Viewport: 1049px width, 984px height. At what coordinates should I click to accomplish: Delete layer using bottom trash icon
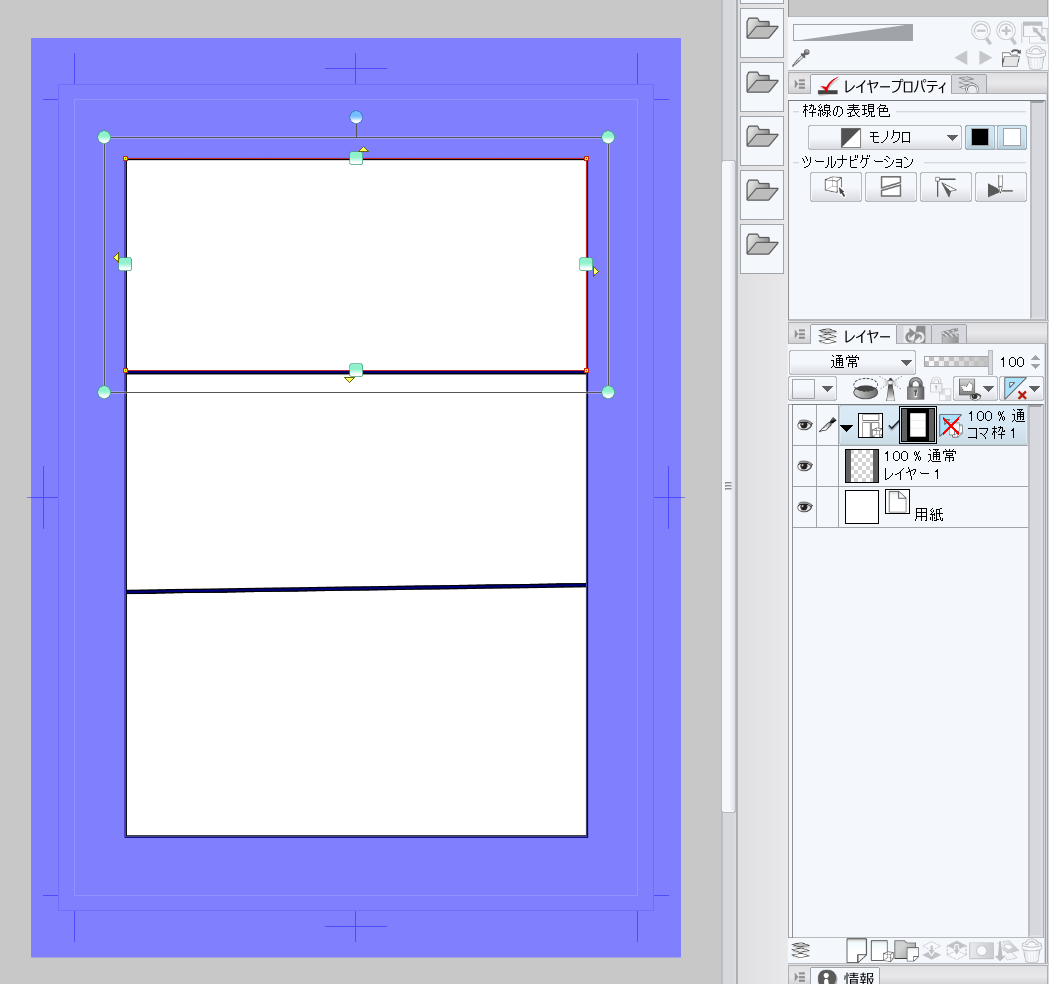[1035, 950]
